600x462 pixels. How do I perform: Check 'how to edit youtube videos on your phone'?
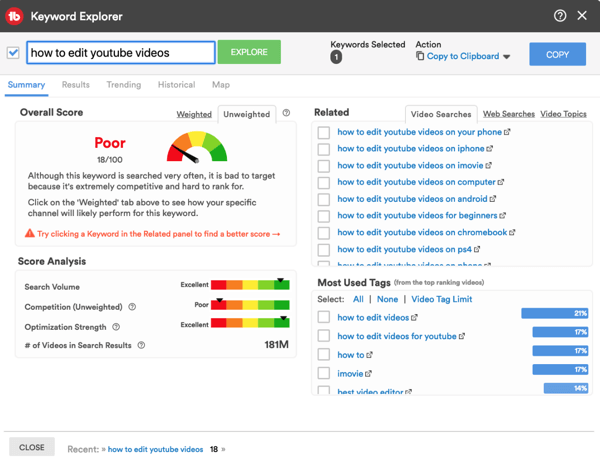tap(324, 132)
